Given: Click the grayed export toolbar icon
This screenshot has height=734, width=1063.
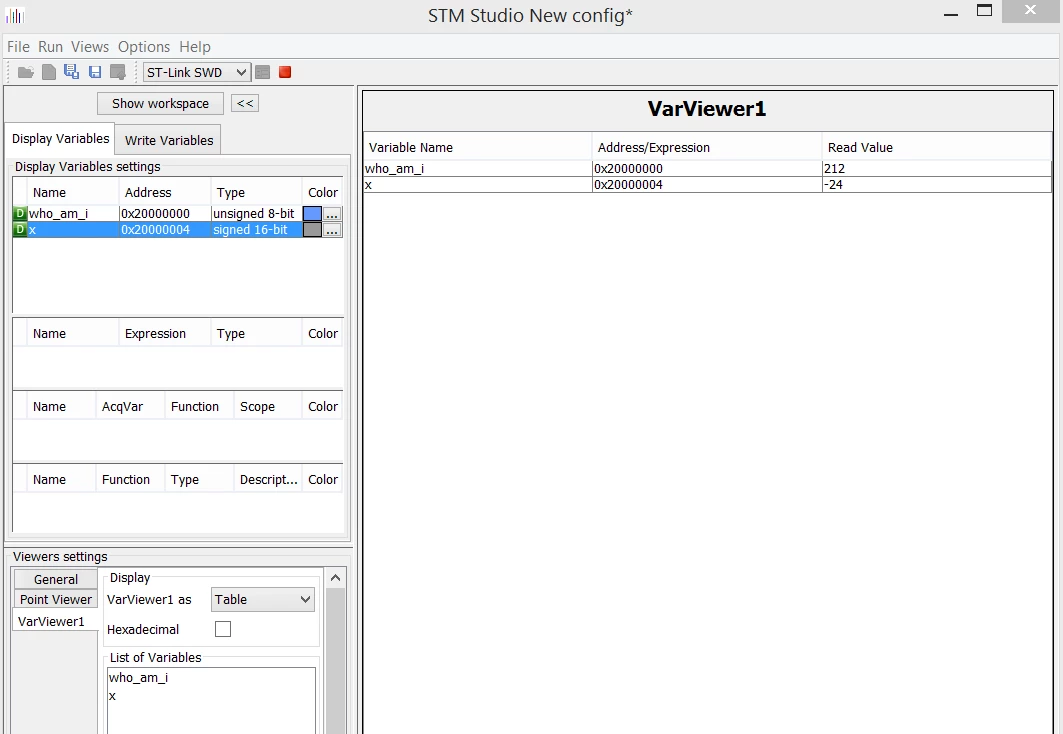Looking at the screenshot, I should pyautogui.click(x=118, y=72).
